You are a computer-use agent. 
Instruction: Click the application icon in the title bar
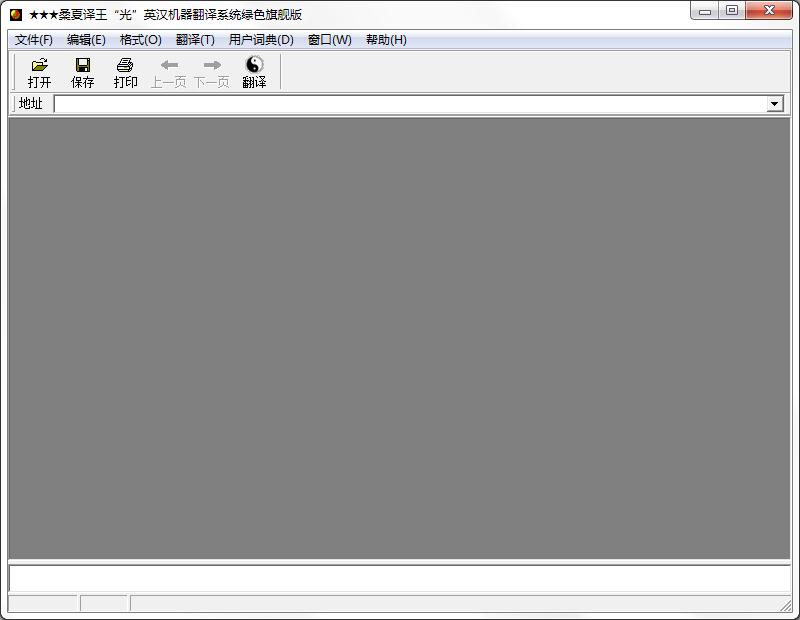(x=16, y=14)
